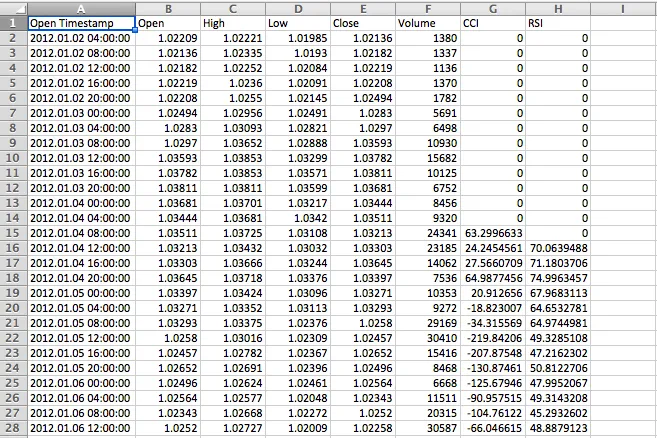Click the Volume header cell
Image resolution: width=657 pixels, height=438 pixels.
point(428,23)
